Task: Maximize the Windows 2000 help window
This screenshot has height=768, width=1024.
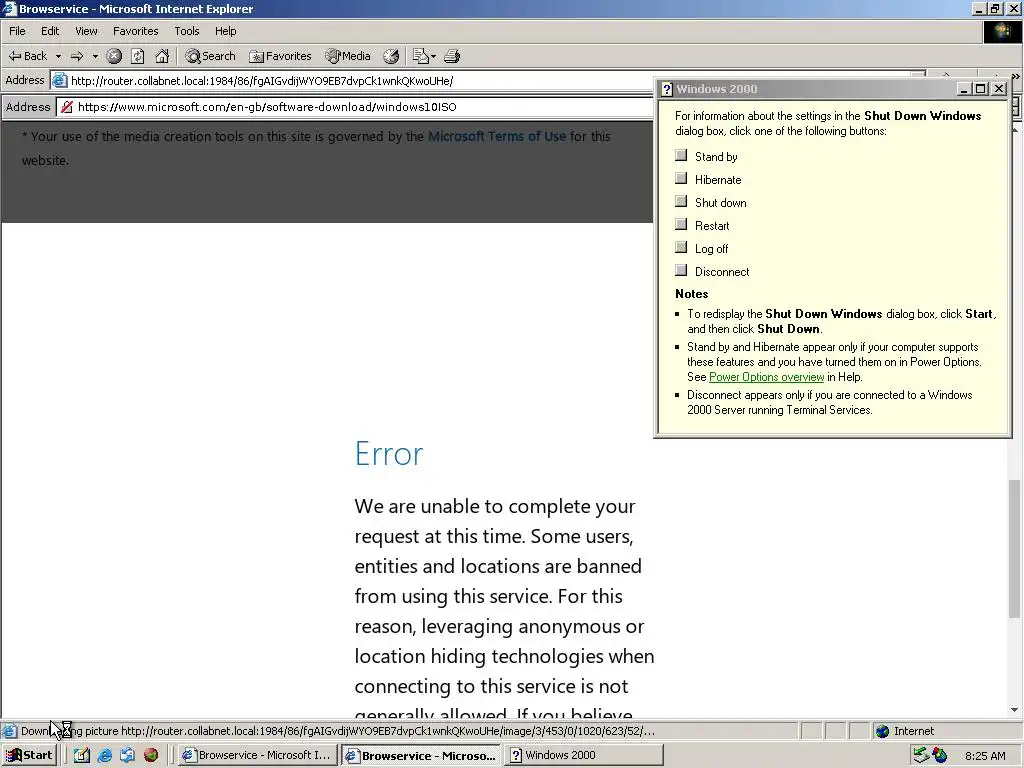Action: click(x=980, y=89)
